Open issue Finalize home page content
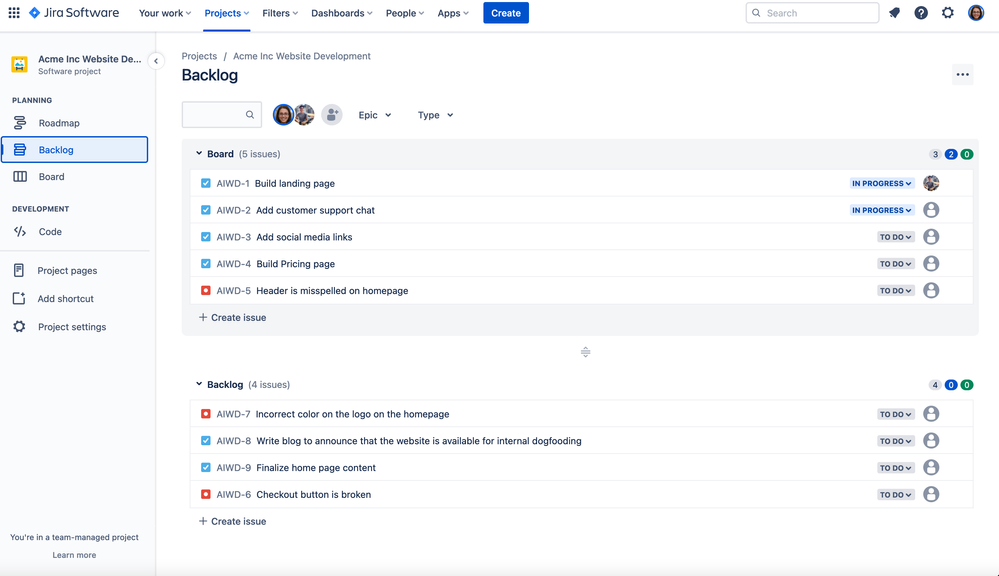Image resolution: width=999 pixels, height=576 pixels. pos(316,468)
